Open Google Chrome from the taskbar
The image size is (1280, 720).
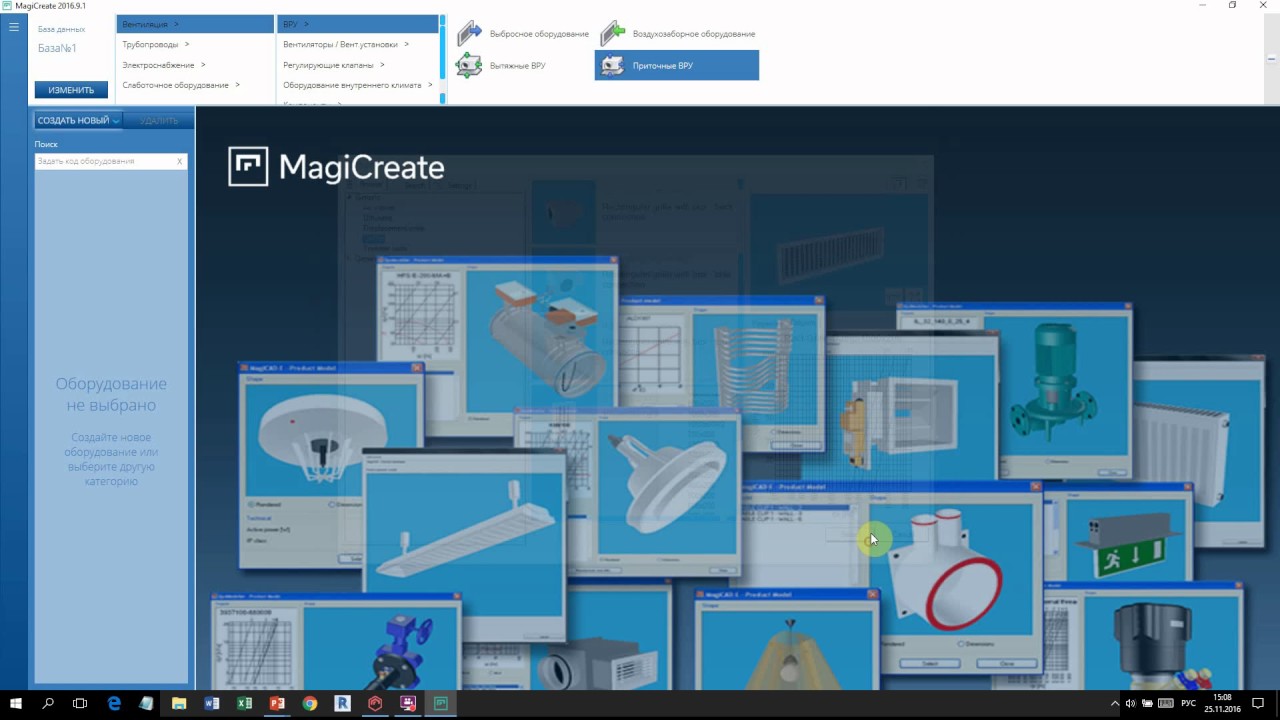[x=310, y=704]
